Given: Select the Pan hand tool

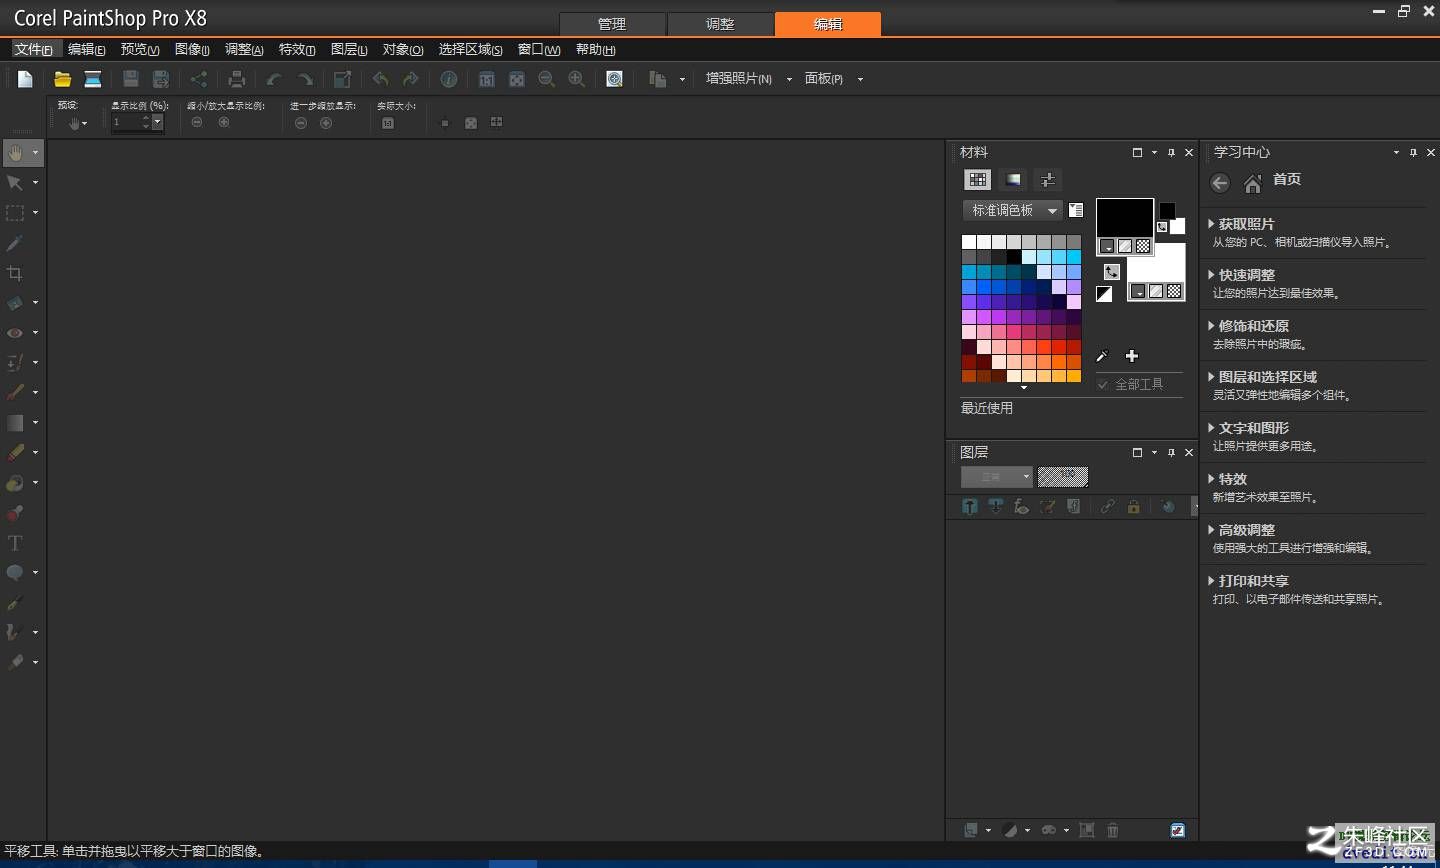Looking at the screenshot, I should (16, 153).
